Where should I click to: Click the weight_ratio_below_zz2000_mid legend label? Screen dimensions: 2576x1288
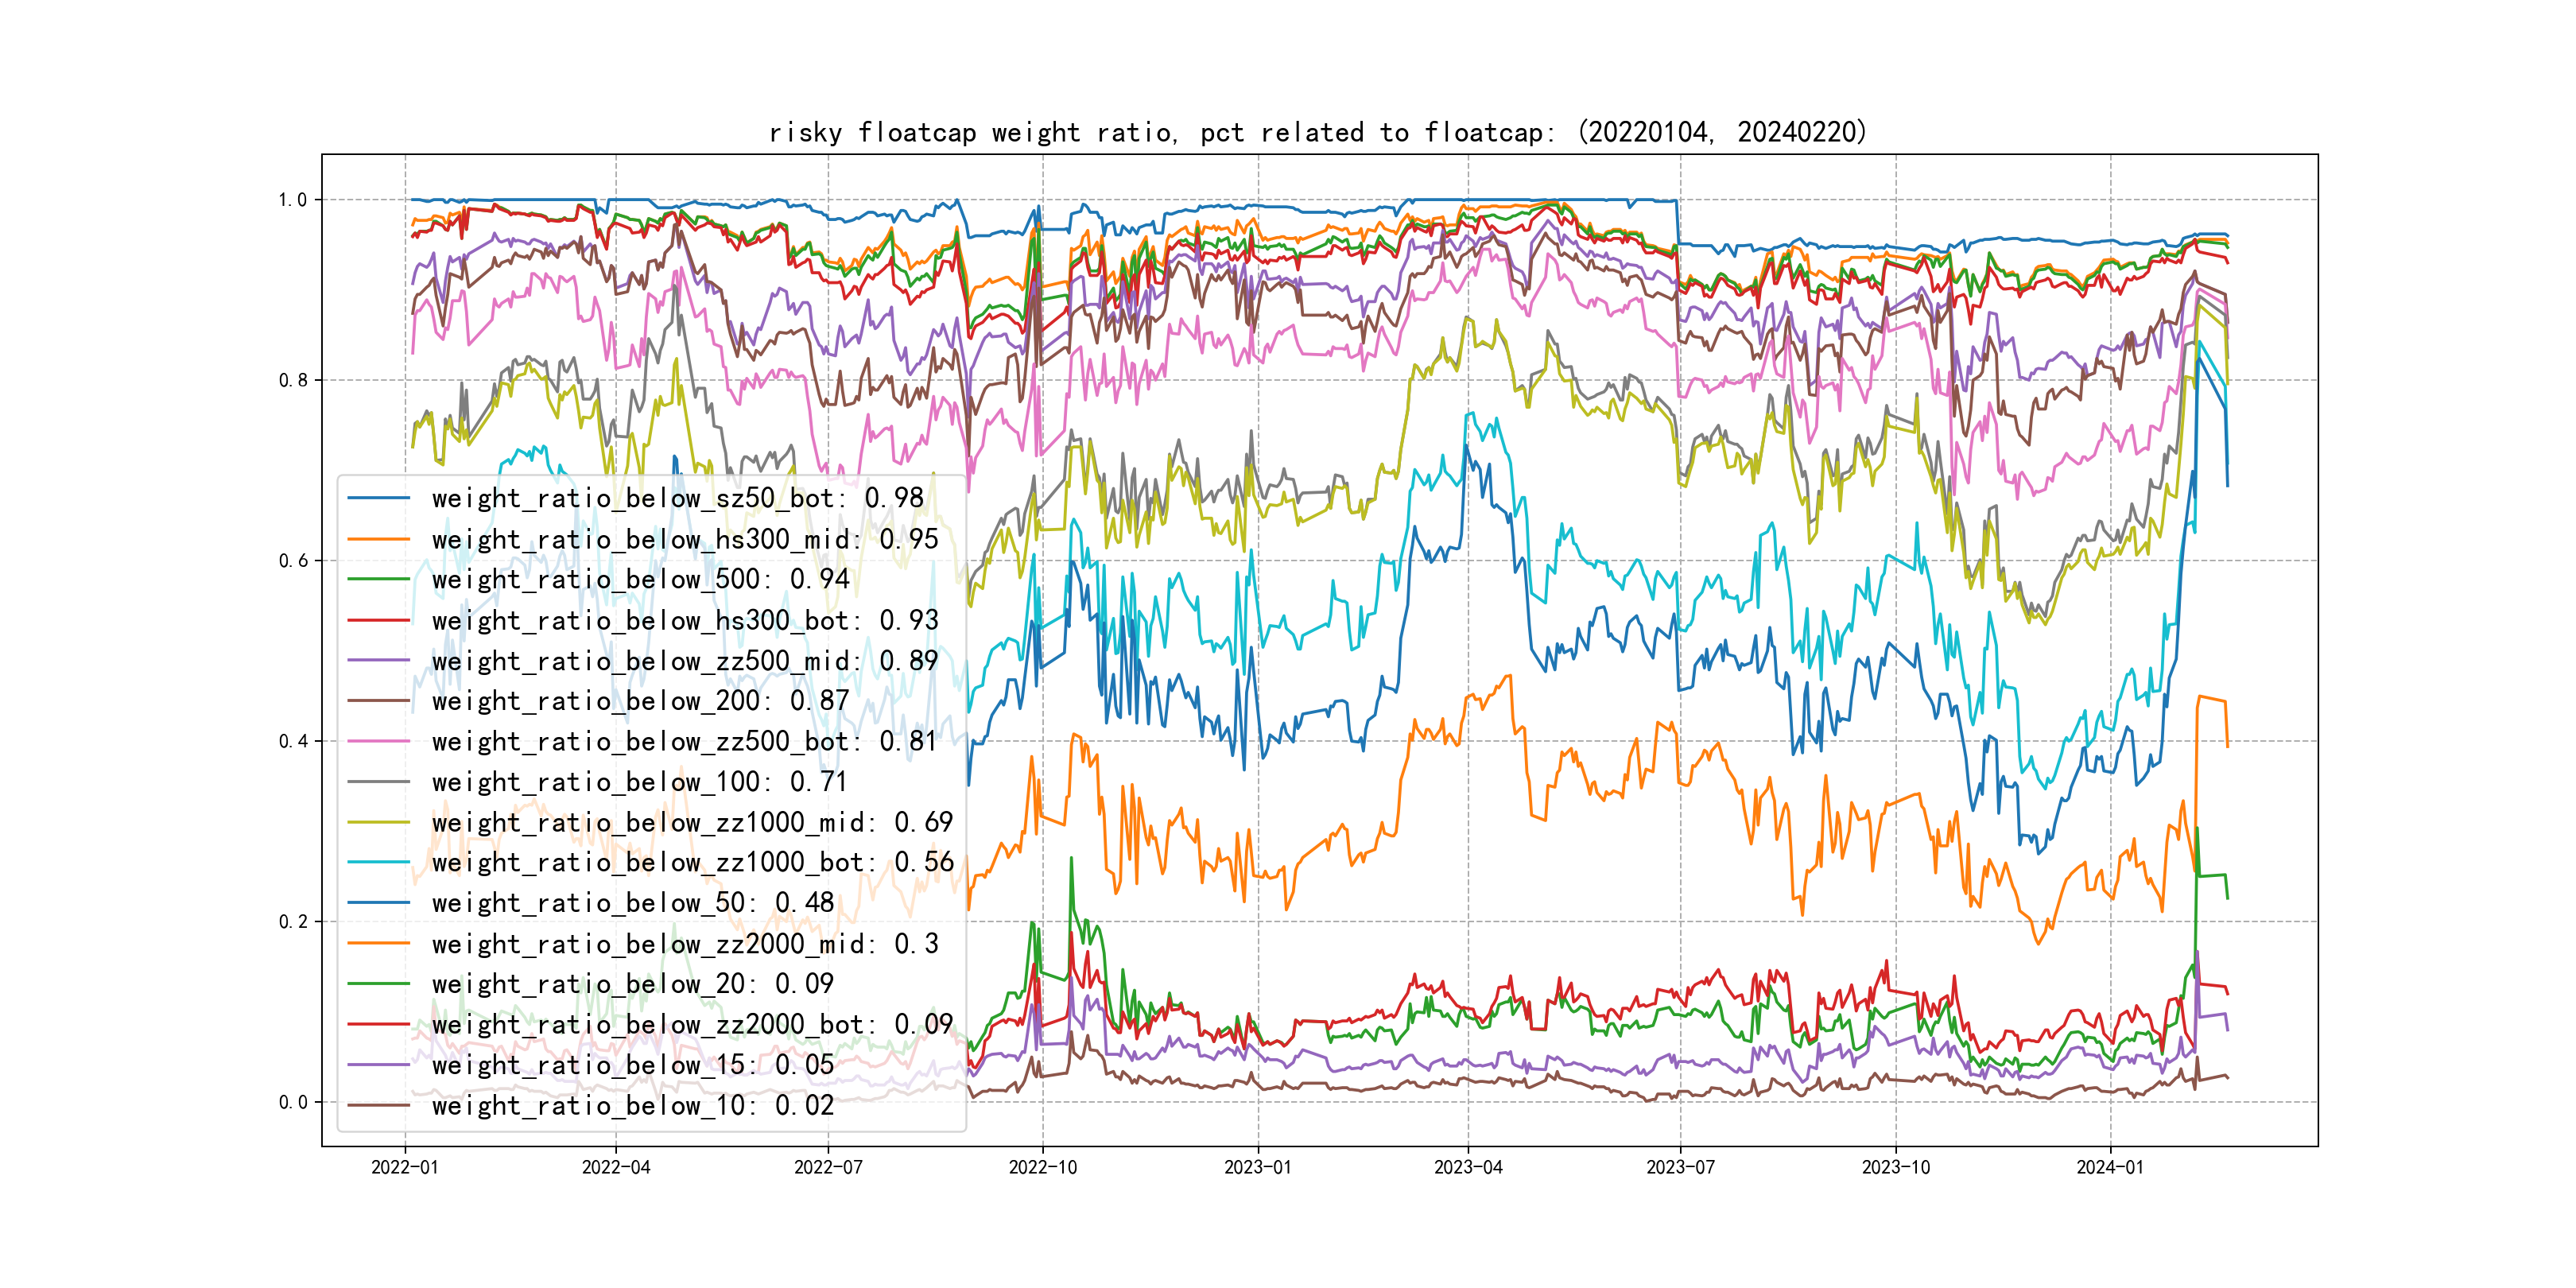[x=685, y=944]
